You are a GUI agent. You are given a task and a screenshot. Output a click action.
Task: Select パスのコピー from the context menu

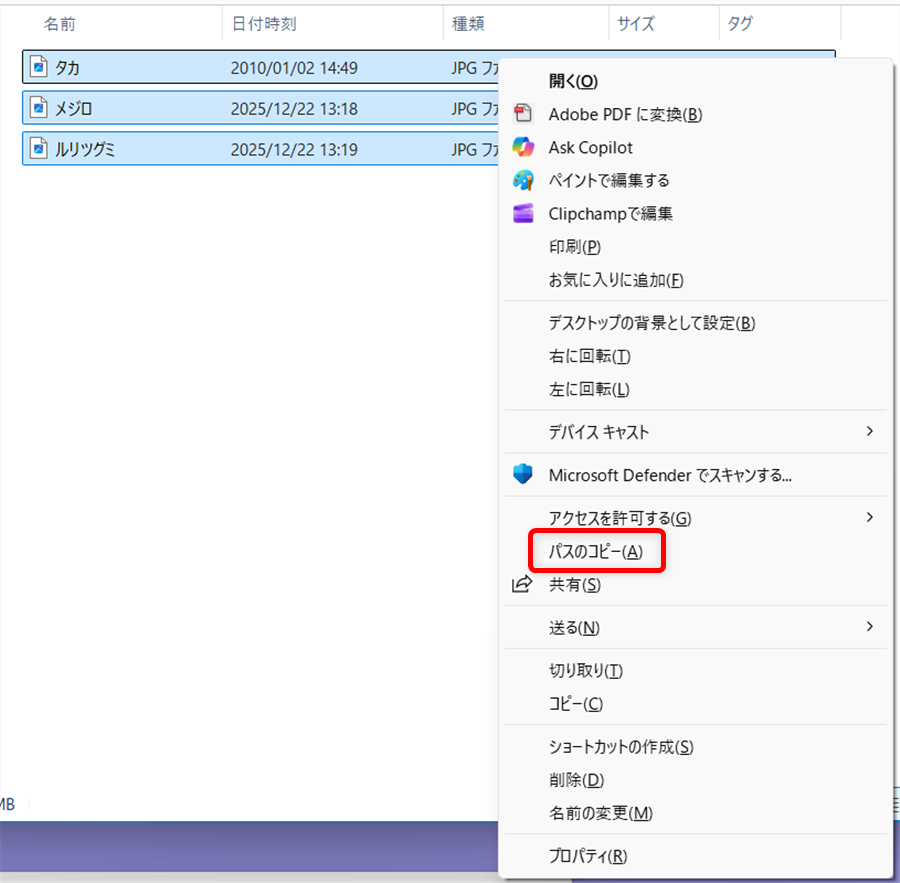[x=597, y=551]
